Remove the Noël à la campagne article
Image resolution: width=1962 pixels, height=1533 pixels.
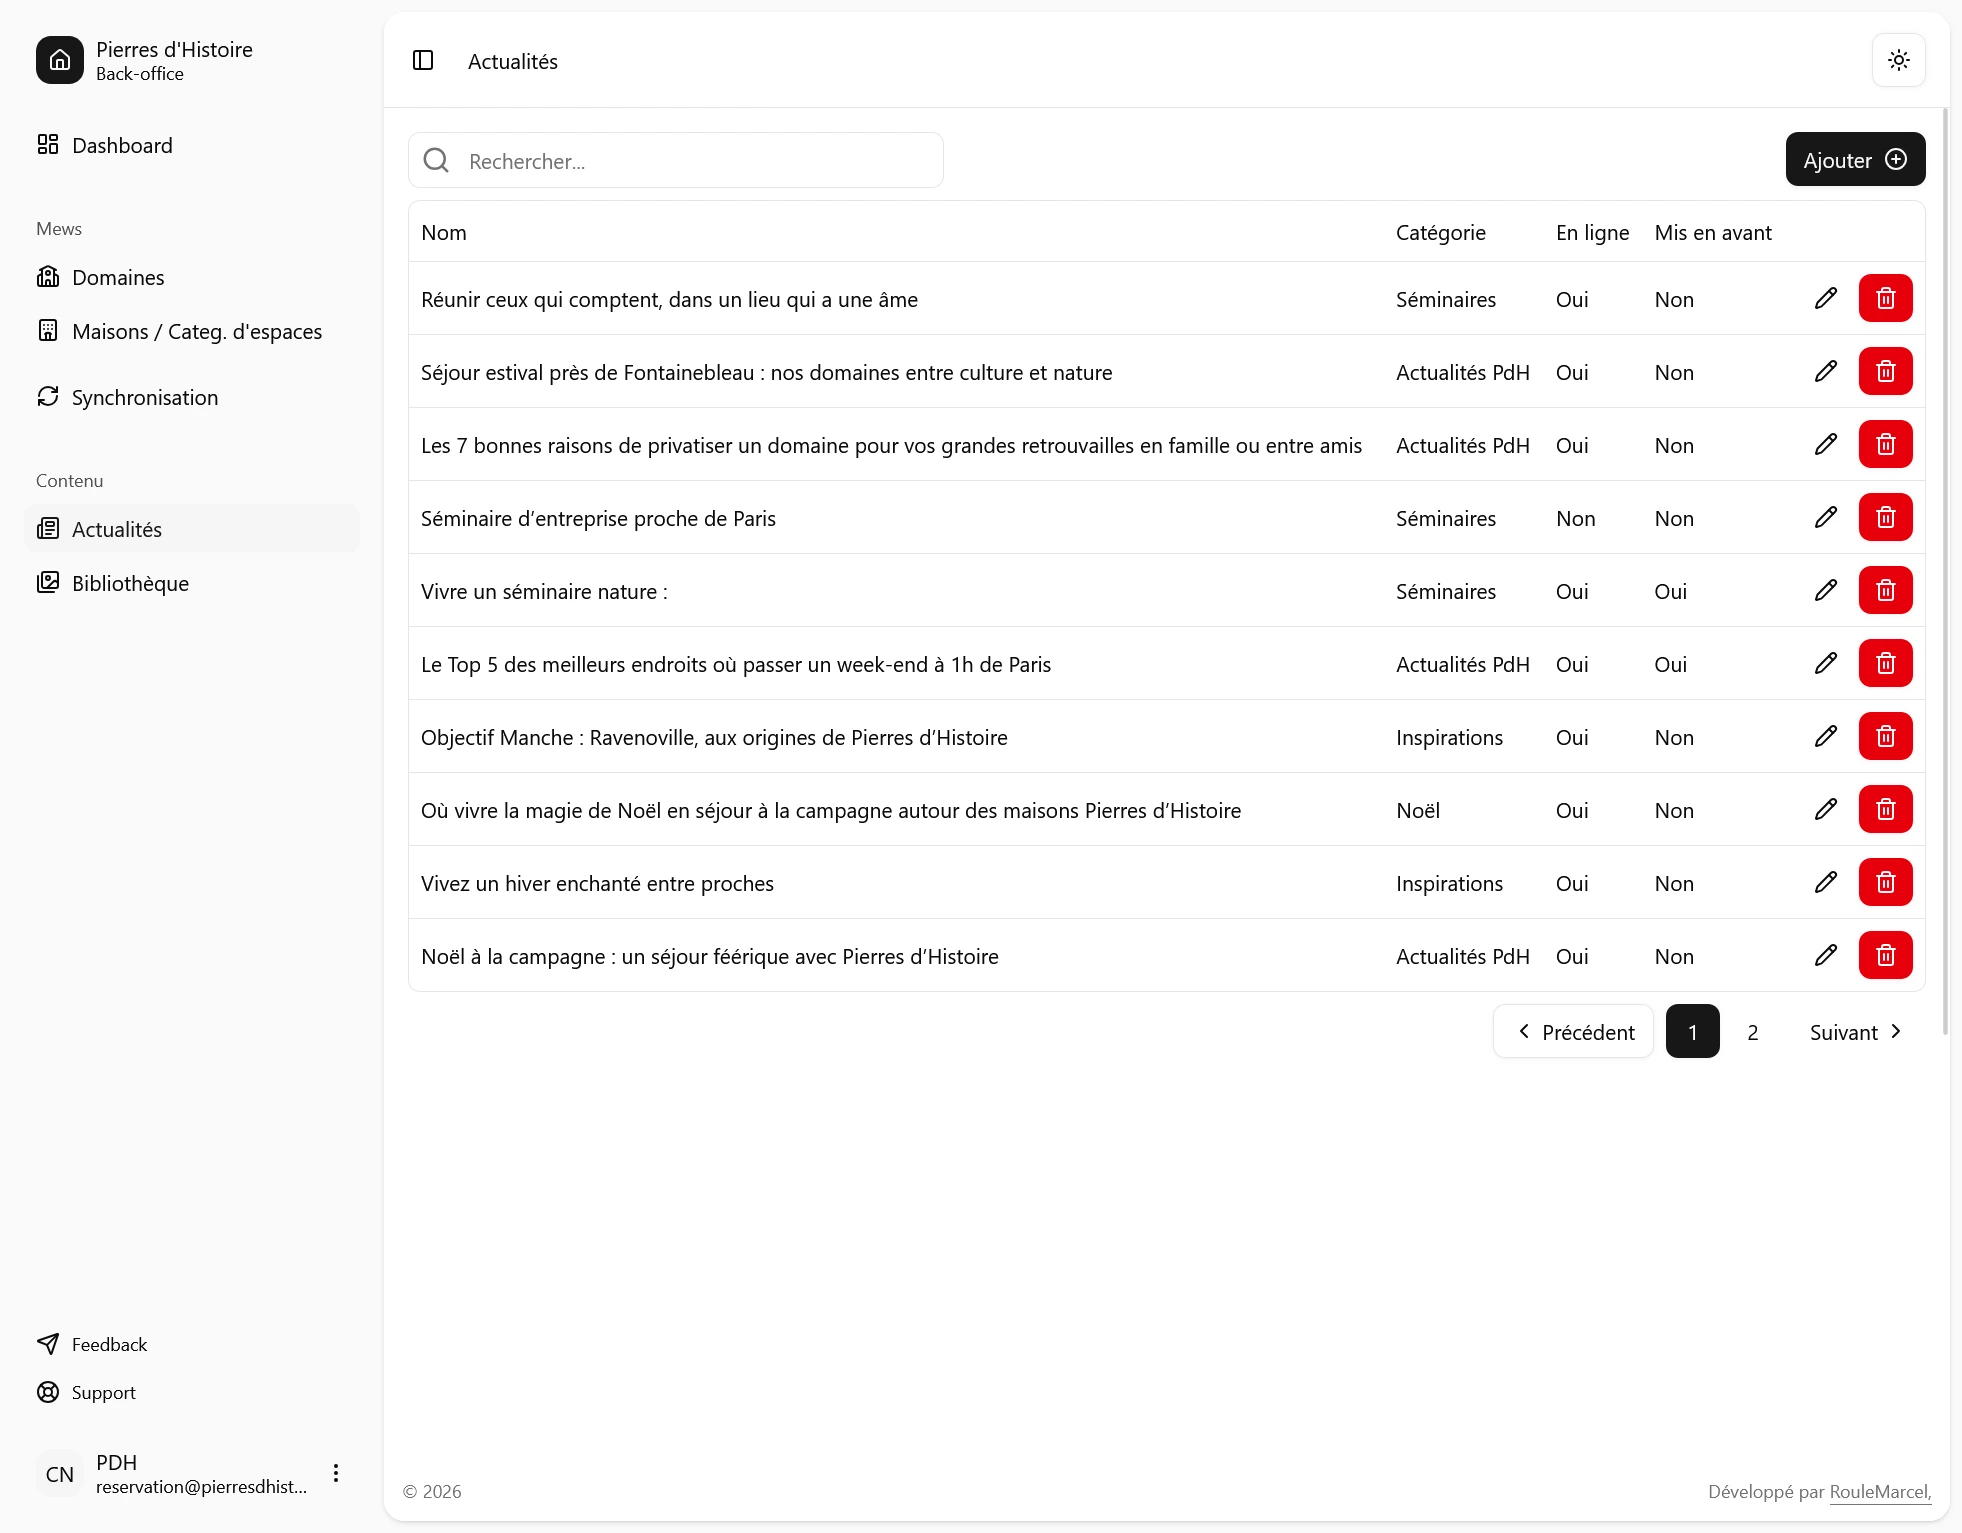(x=1885, y=955)
